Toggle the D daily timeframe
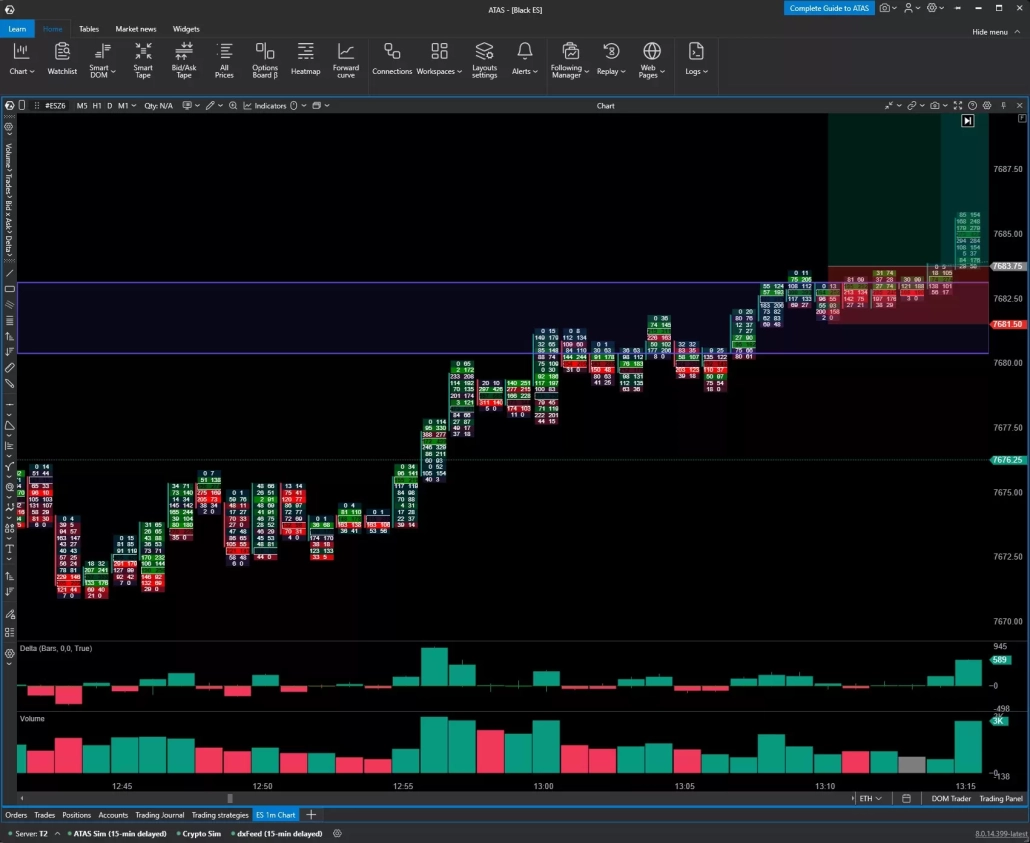This screenshot has height=843, width=1030. [110, 105]
